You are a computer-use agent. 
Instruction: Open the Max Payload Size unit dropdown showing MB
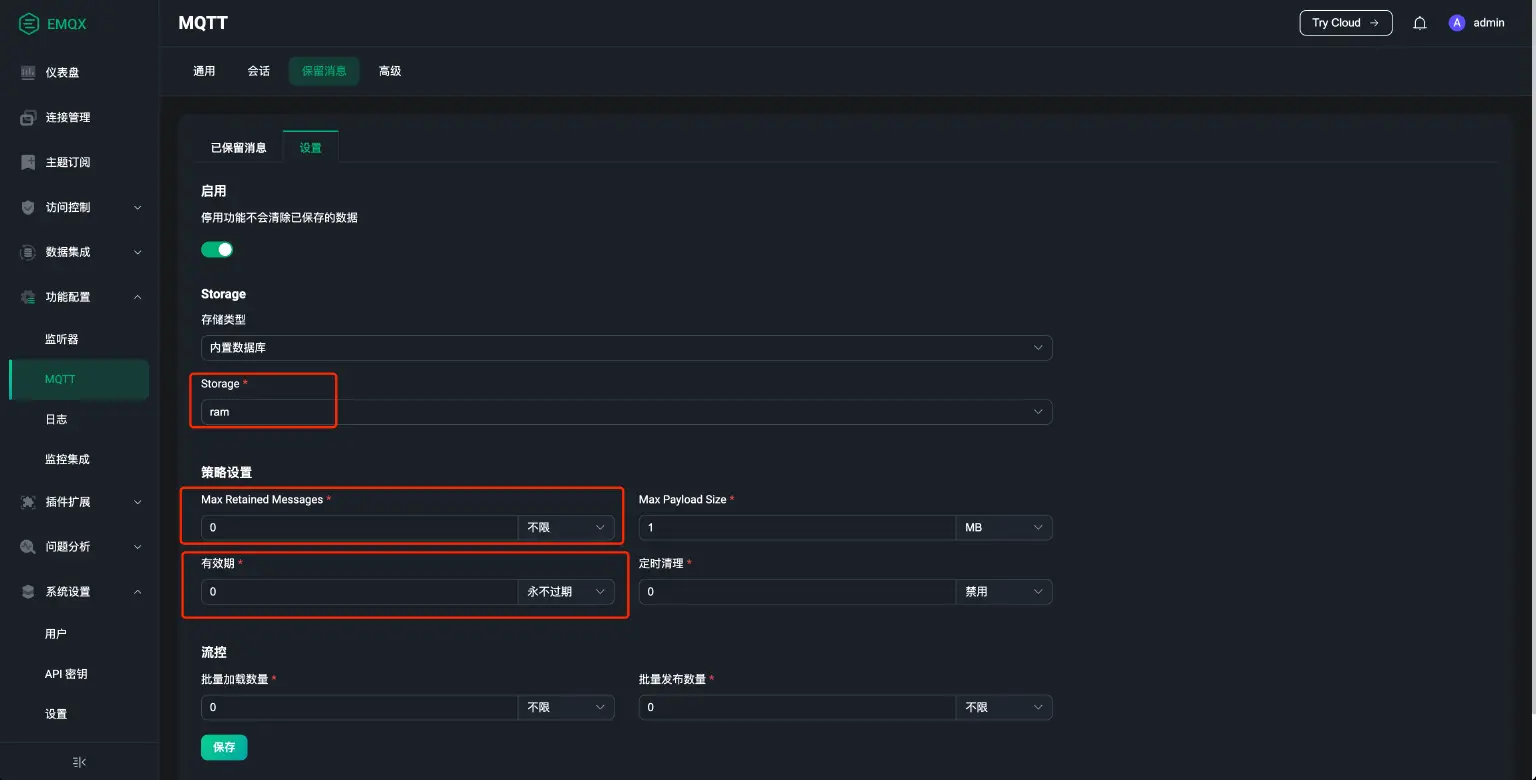coord(1003,527)
